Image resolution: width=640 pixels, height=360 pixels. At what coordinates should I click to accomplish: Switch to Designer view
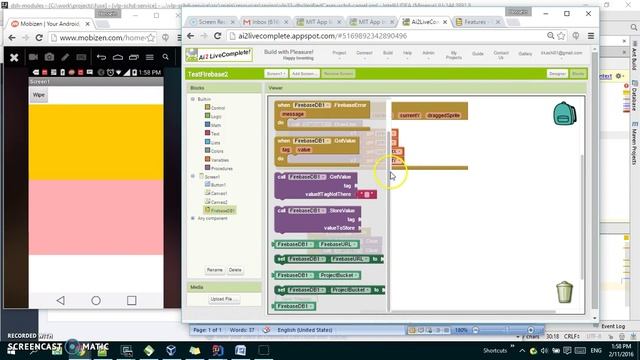click(557, 74)
